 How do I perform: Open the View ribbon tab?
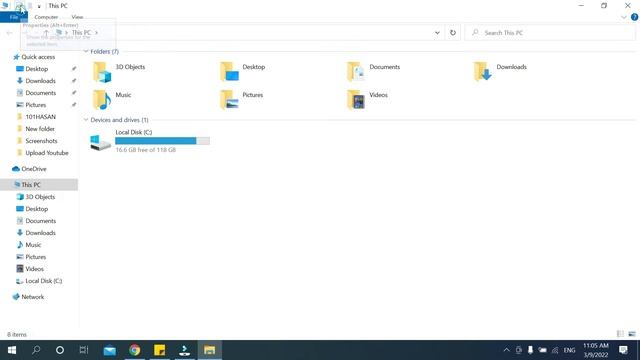click(77, 17)
